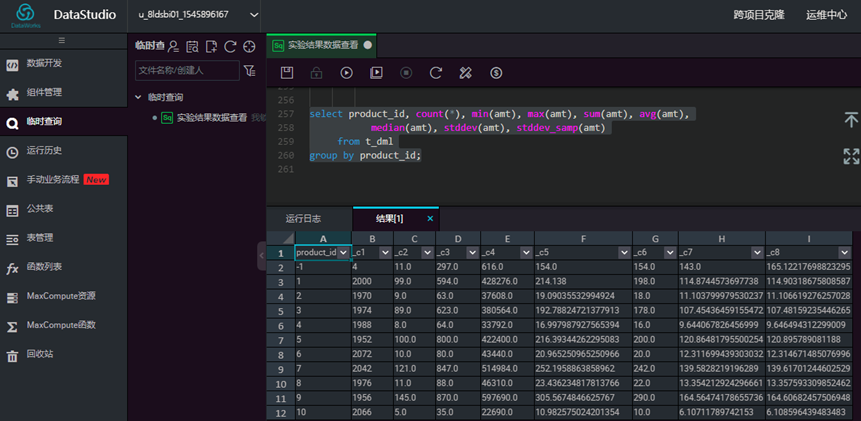Screen dimensions: 861x421
Task: Click the 'group by product_id;' code line
Action: (x=365, y=155)
